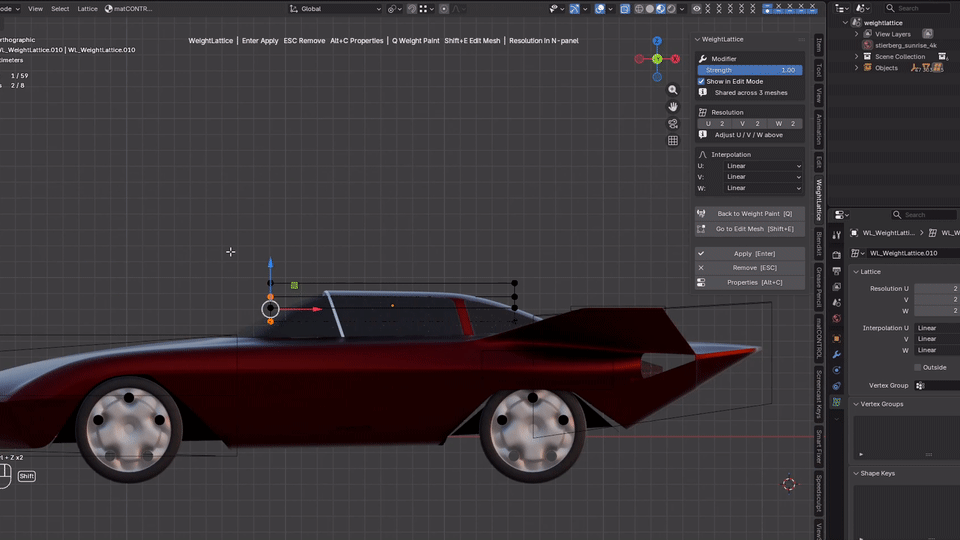Click the X axis on navigation gizmo
The height and width of the screenshot is (540, 960).
675,59
